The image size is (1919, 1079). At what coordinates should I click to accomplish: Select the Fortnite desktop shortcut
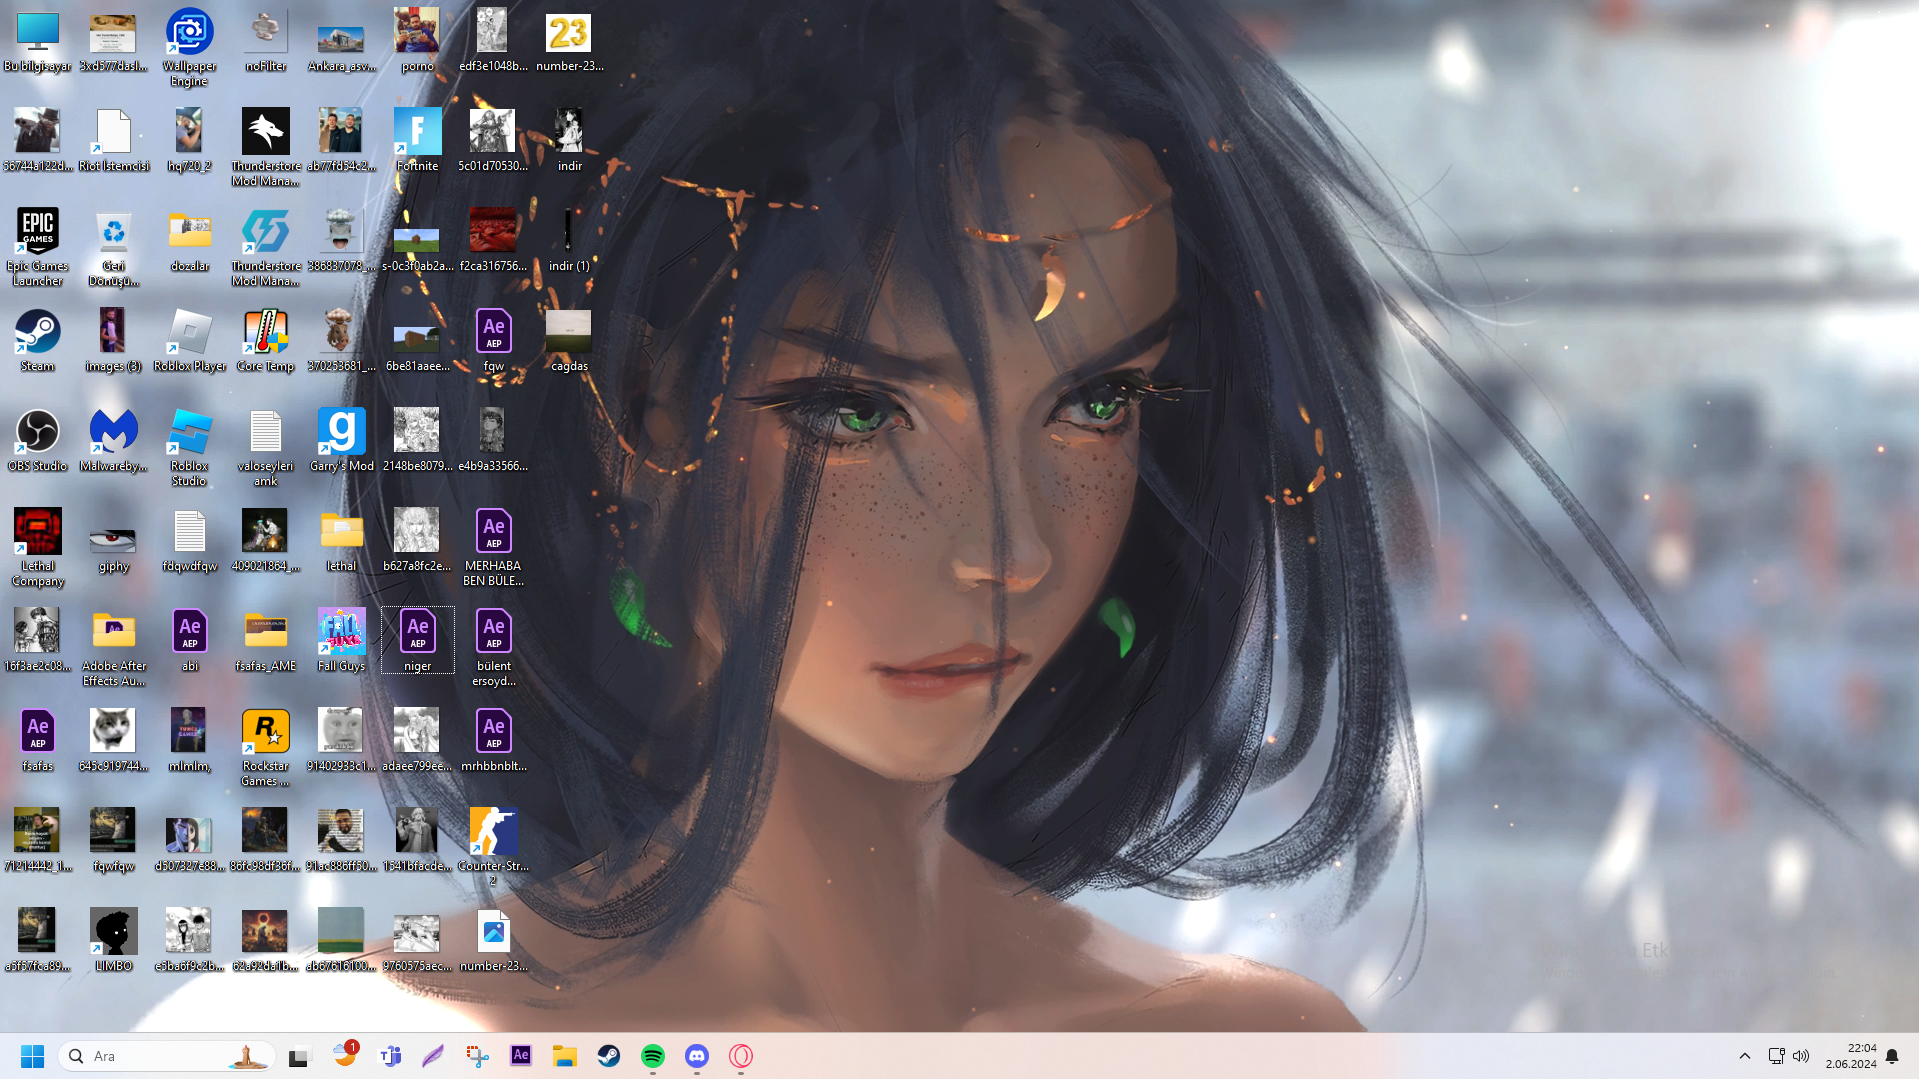pyautogui.click(x=418, y=141)
